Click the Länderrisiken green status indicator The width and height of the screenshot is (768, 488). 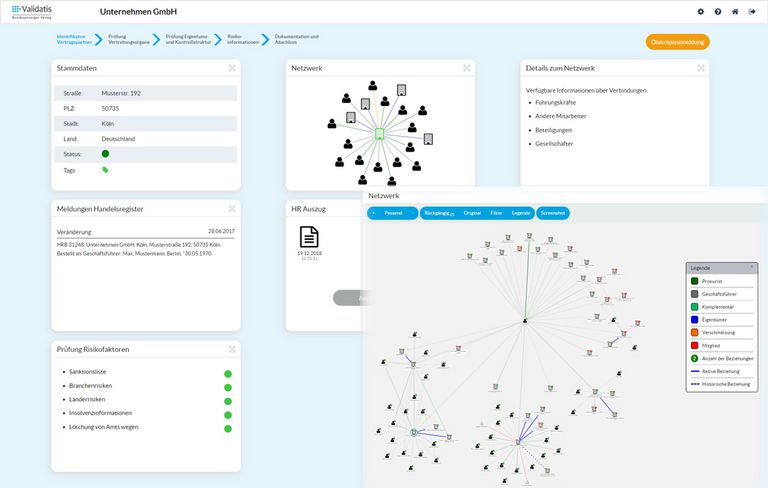[x=228, y=401]
